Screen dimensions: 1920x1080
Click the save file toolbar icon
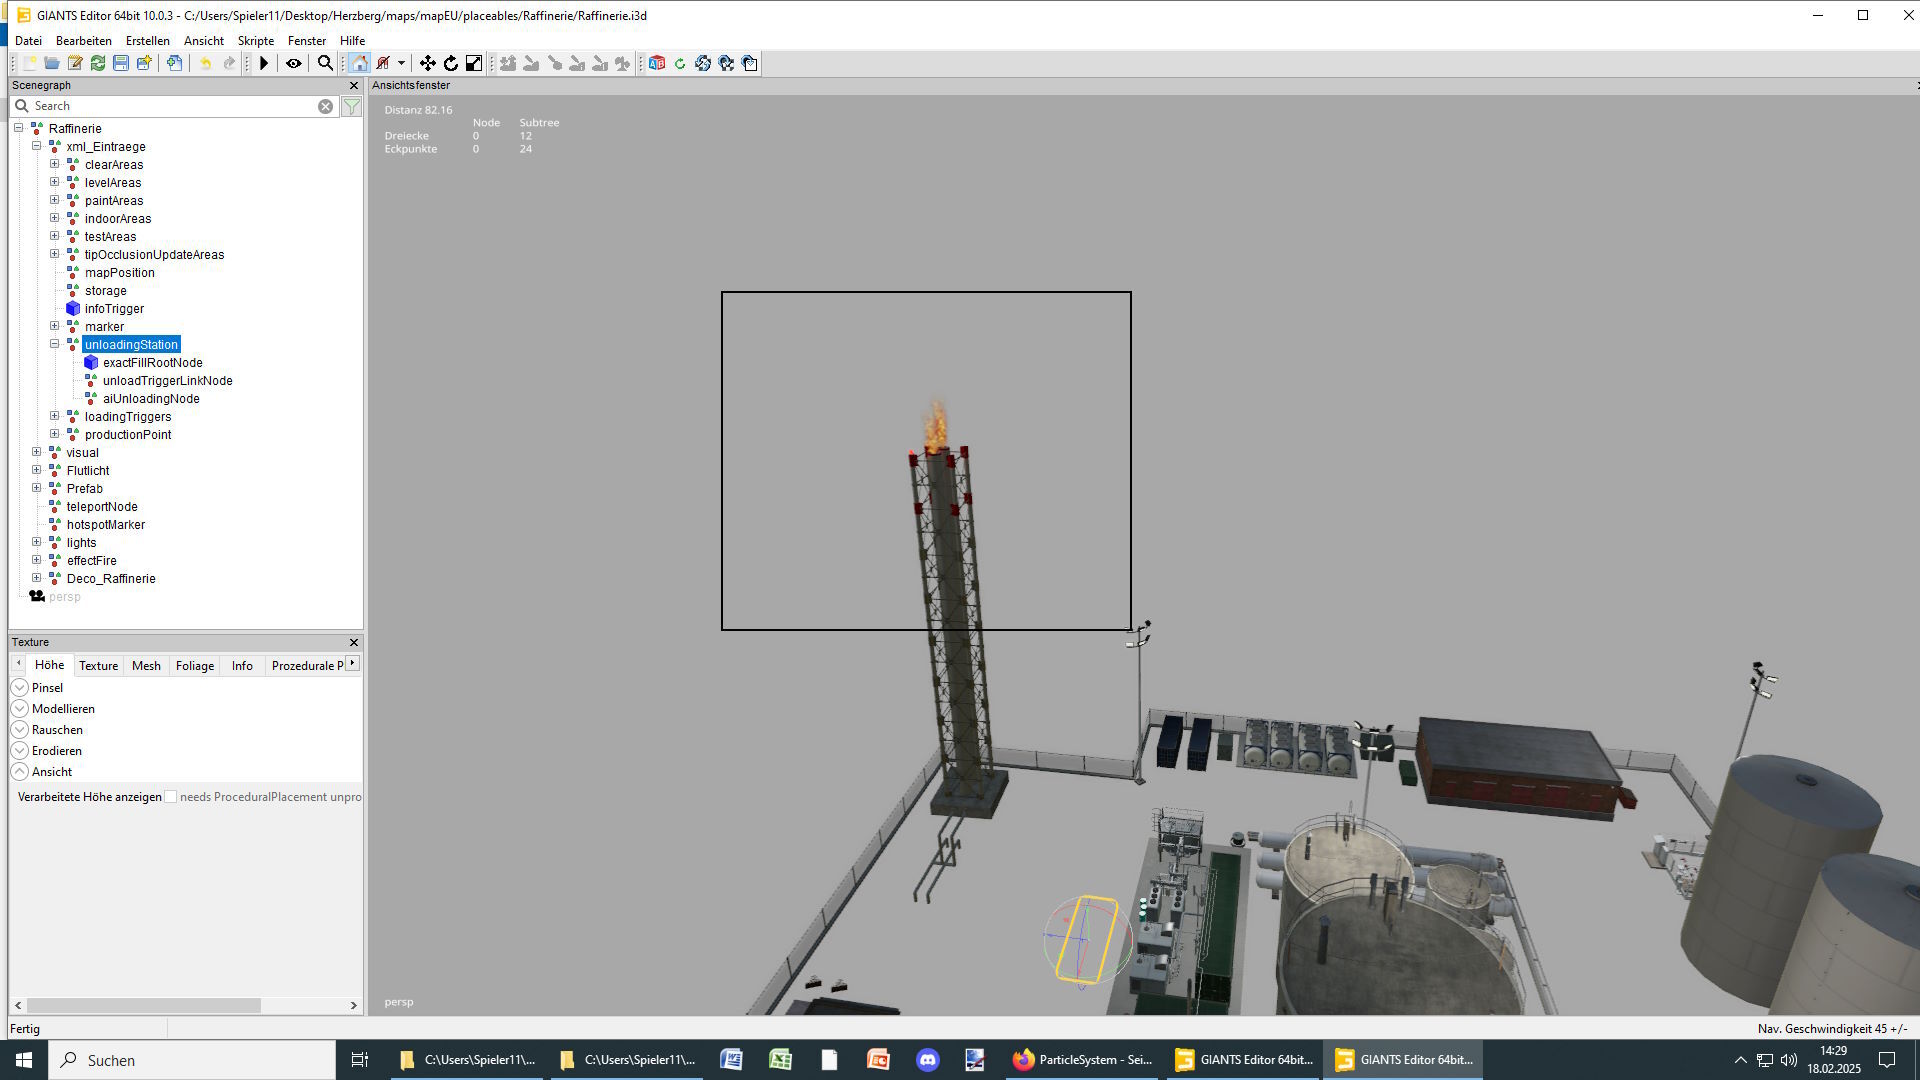pyautogui.click(x=121, y=63)
